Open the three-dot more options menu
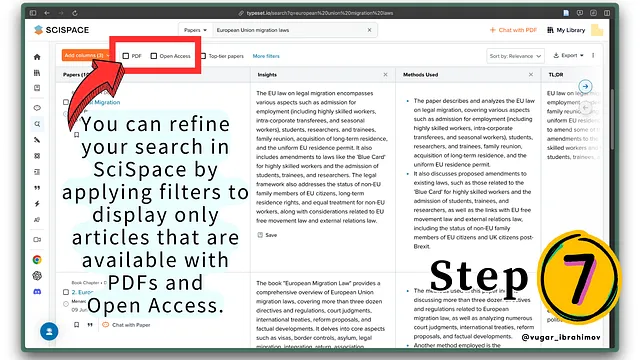Image resolution: width=640 pixels, height=360 pixels. (x=593, y=56)
